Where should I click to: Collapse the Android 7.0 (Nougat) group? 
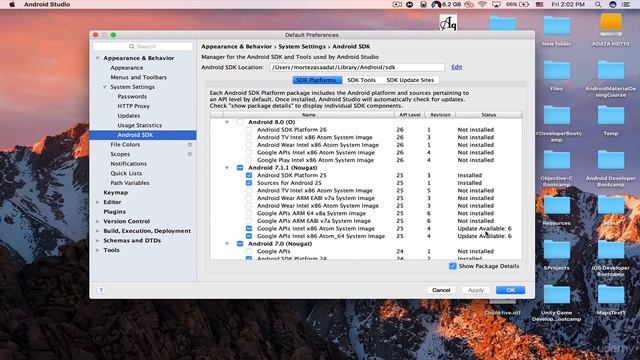(x=227, y=244)
